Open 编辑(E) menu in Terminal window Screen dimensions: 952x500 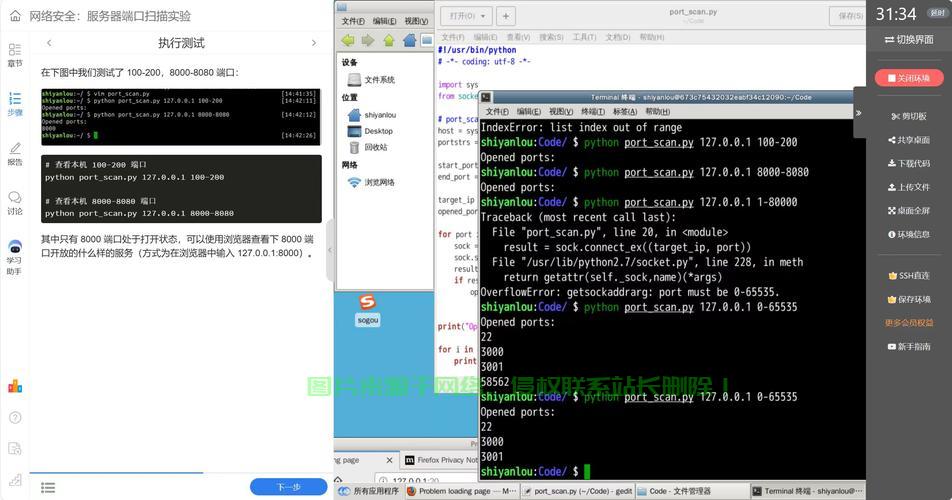528,112
